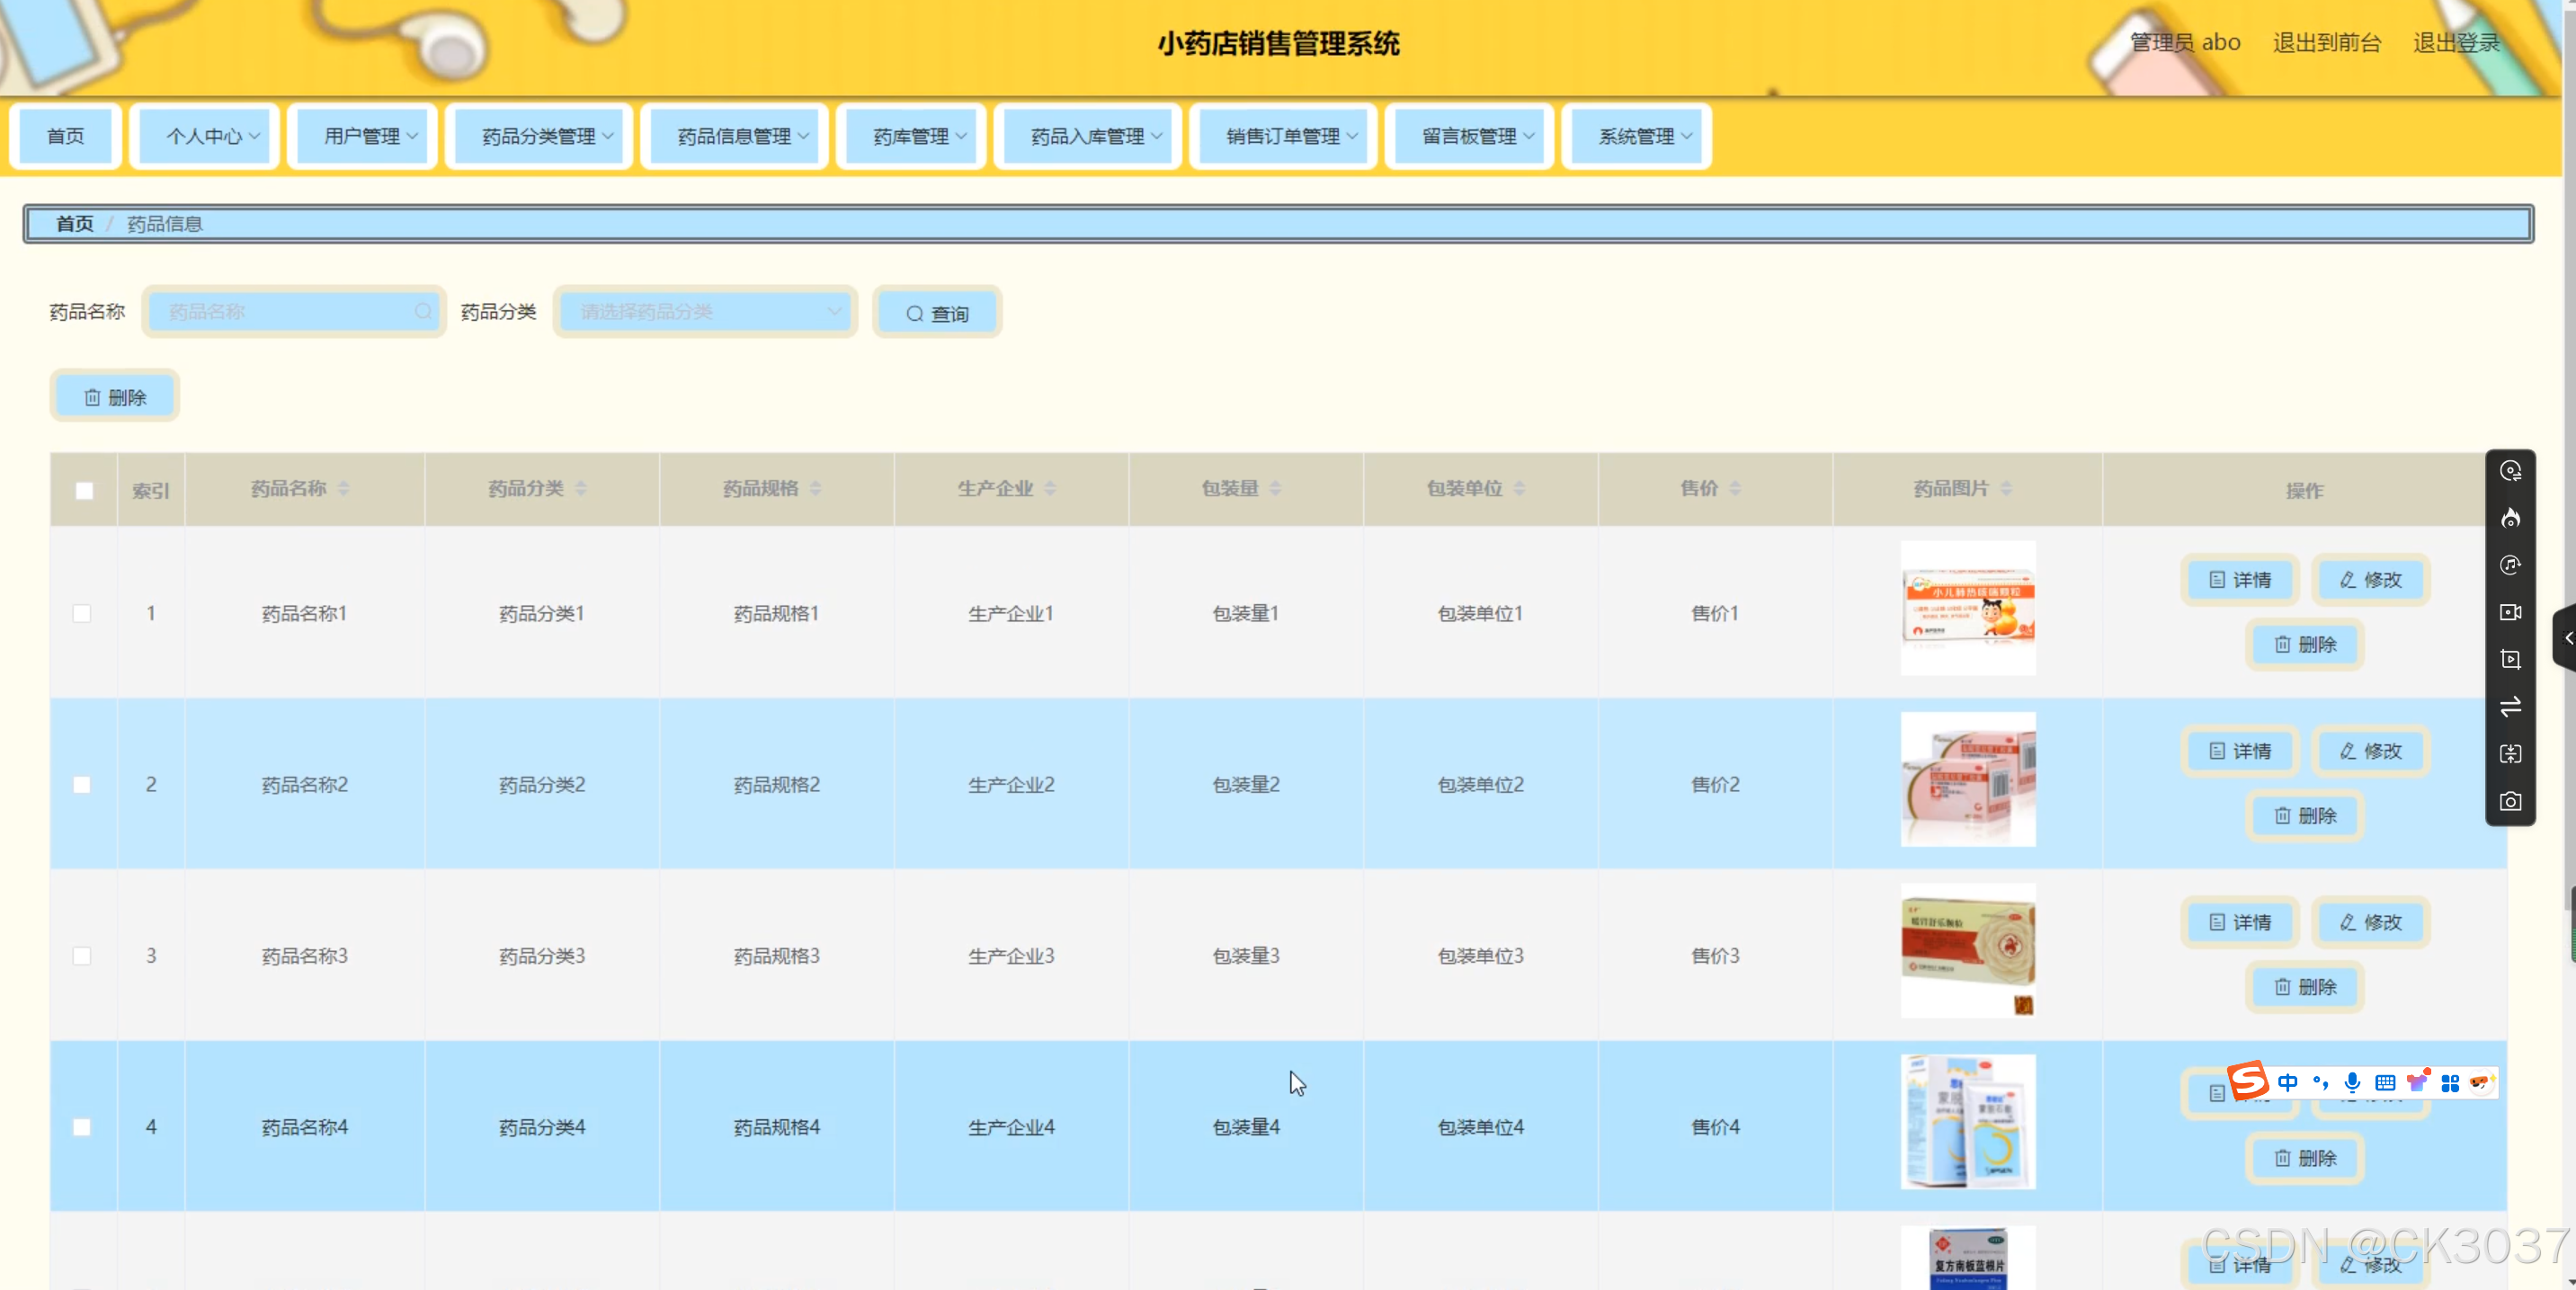Click the Sogou input microphone icon
This screenshot has width=2576, height=1290.
pos(2352,1082)
